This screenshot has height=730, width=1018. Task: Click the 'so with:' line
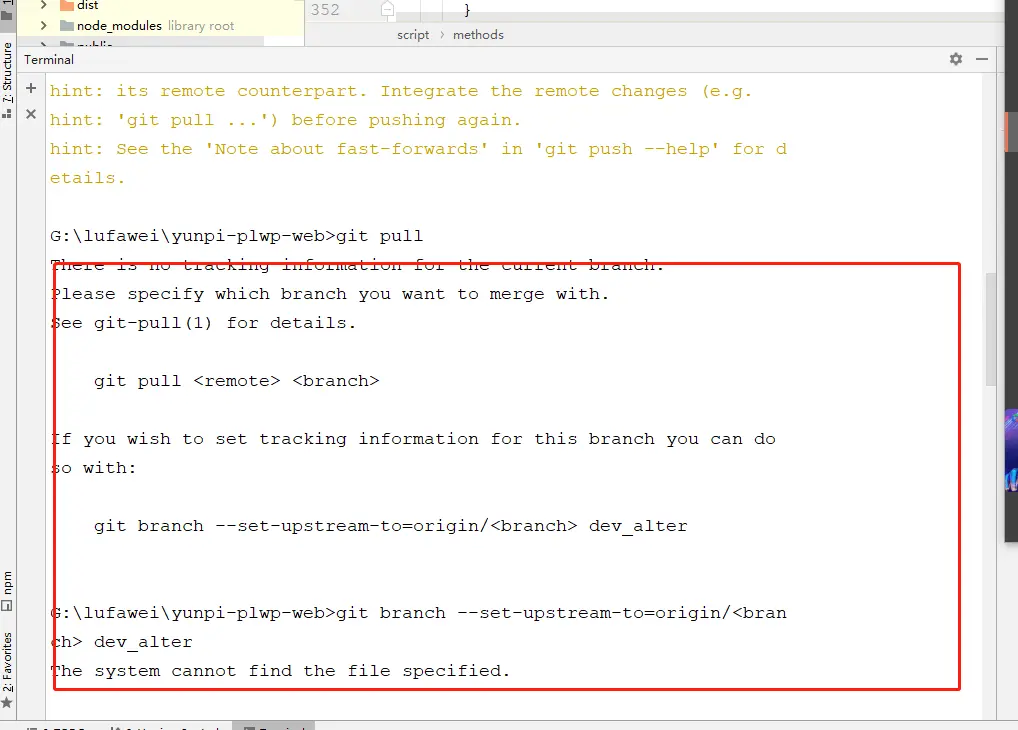(93, 468)
